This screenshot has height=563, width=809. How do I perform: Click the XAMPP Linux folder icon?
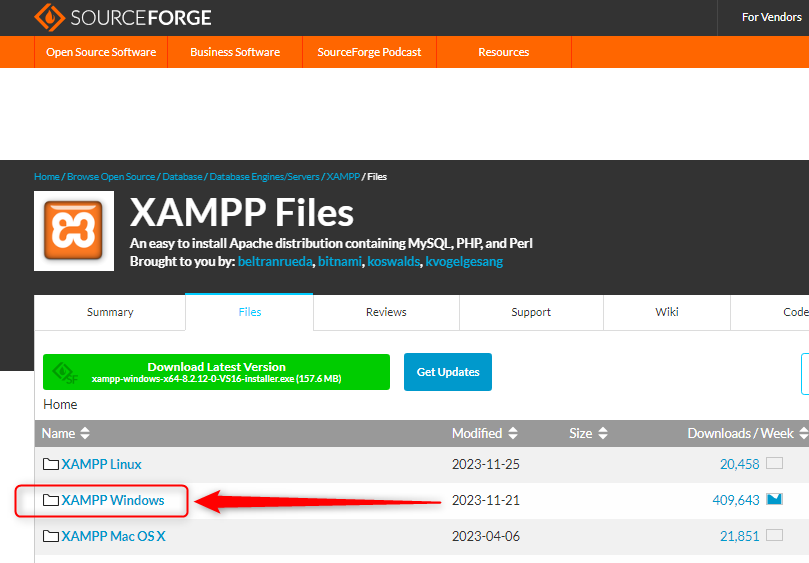tap(51, 464)
